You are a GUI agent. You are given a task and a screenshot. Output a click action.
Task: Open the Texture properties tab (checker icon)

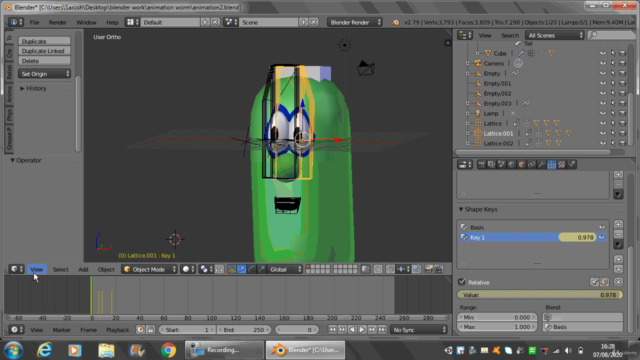pyautogui.click(x=562, y=164)
